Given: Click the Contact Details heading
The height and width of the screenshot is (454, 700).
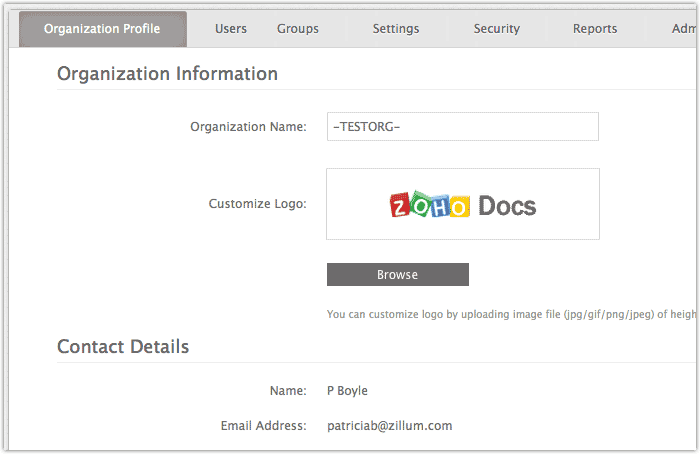Looking at the screenshot, I should 123,347.
